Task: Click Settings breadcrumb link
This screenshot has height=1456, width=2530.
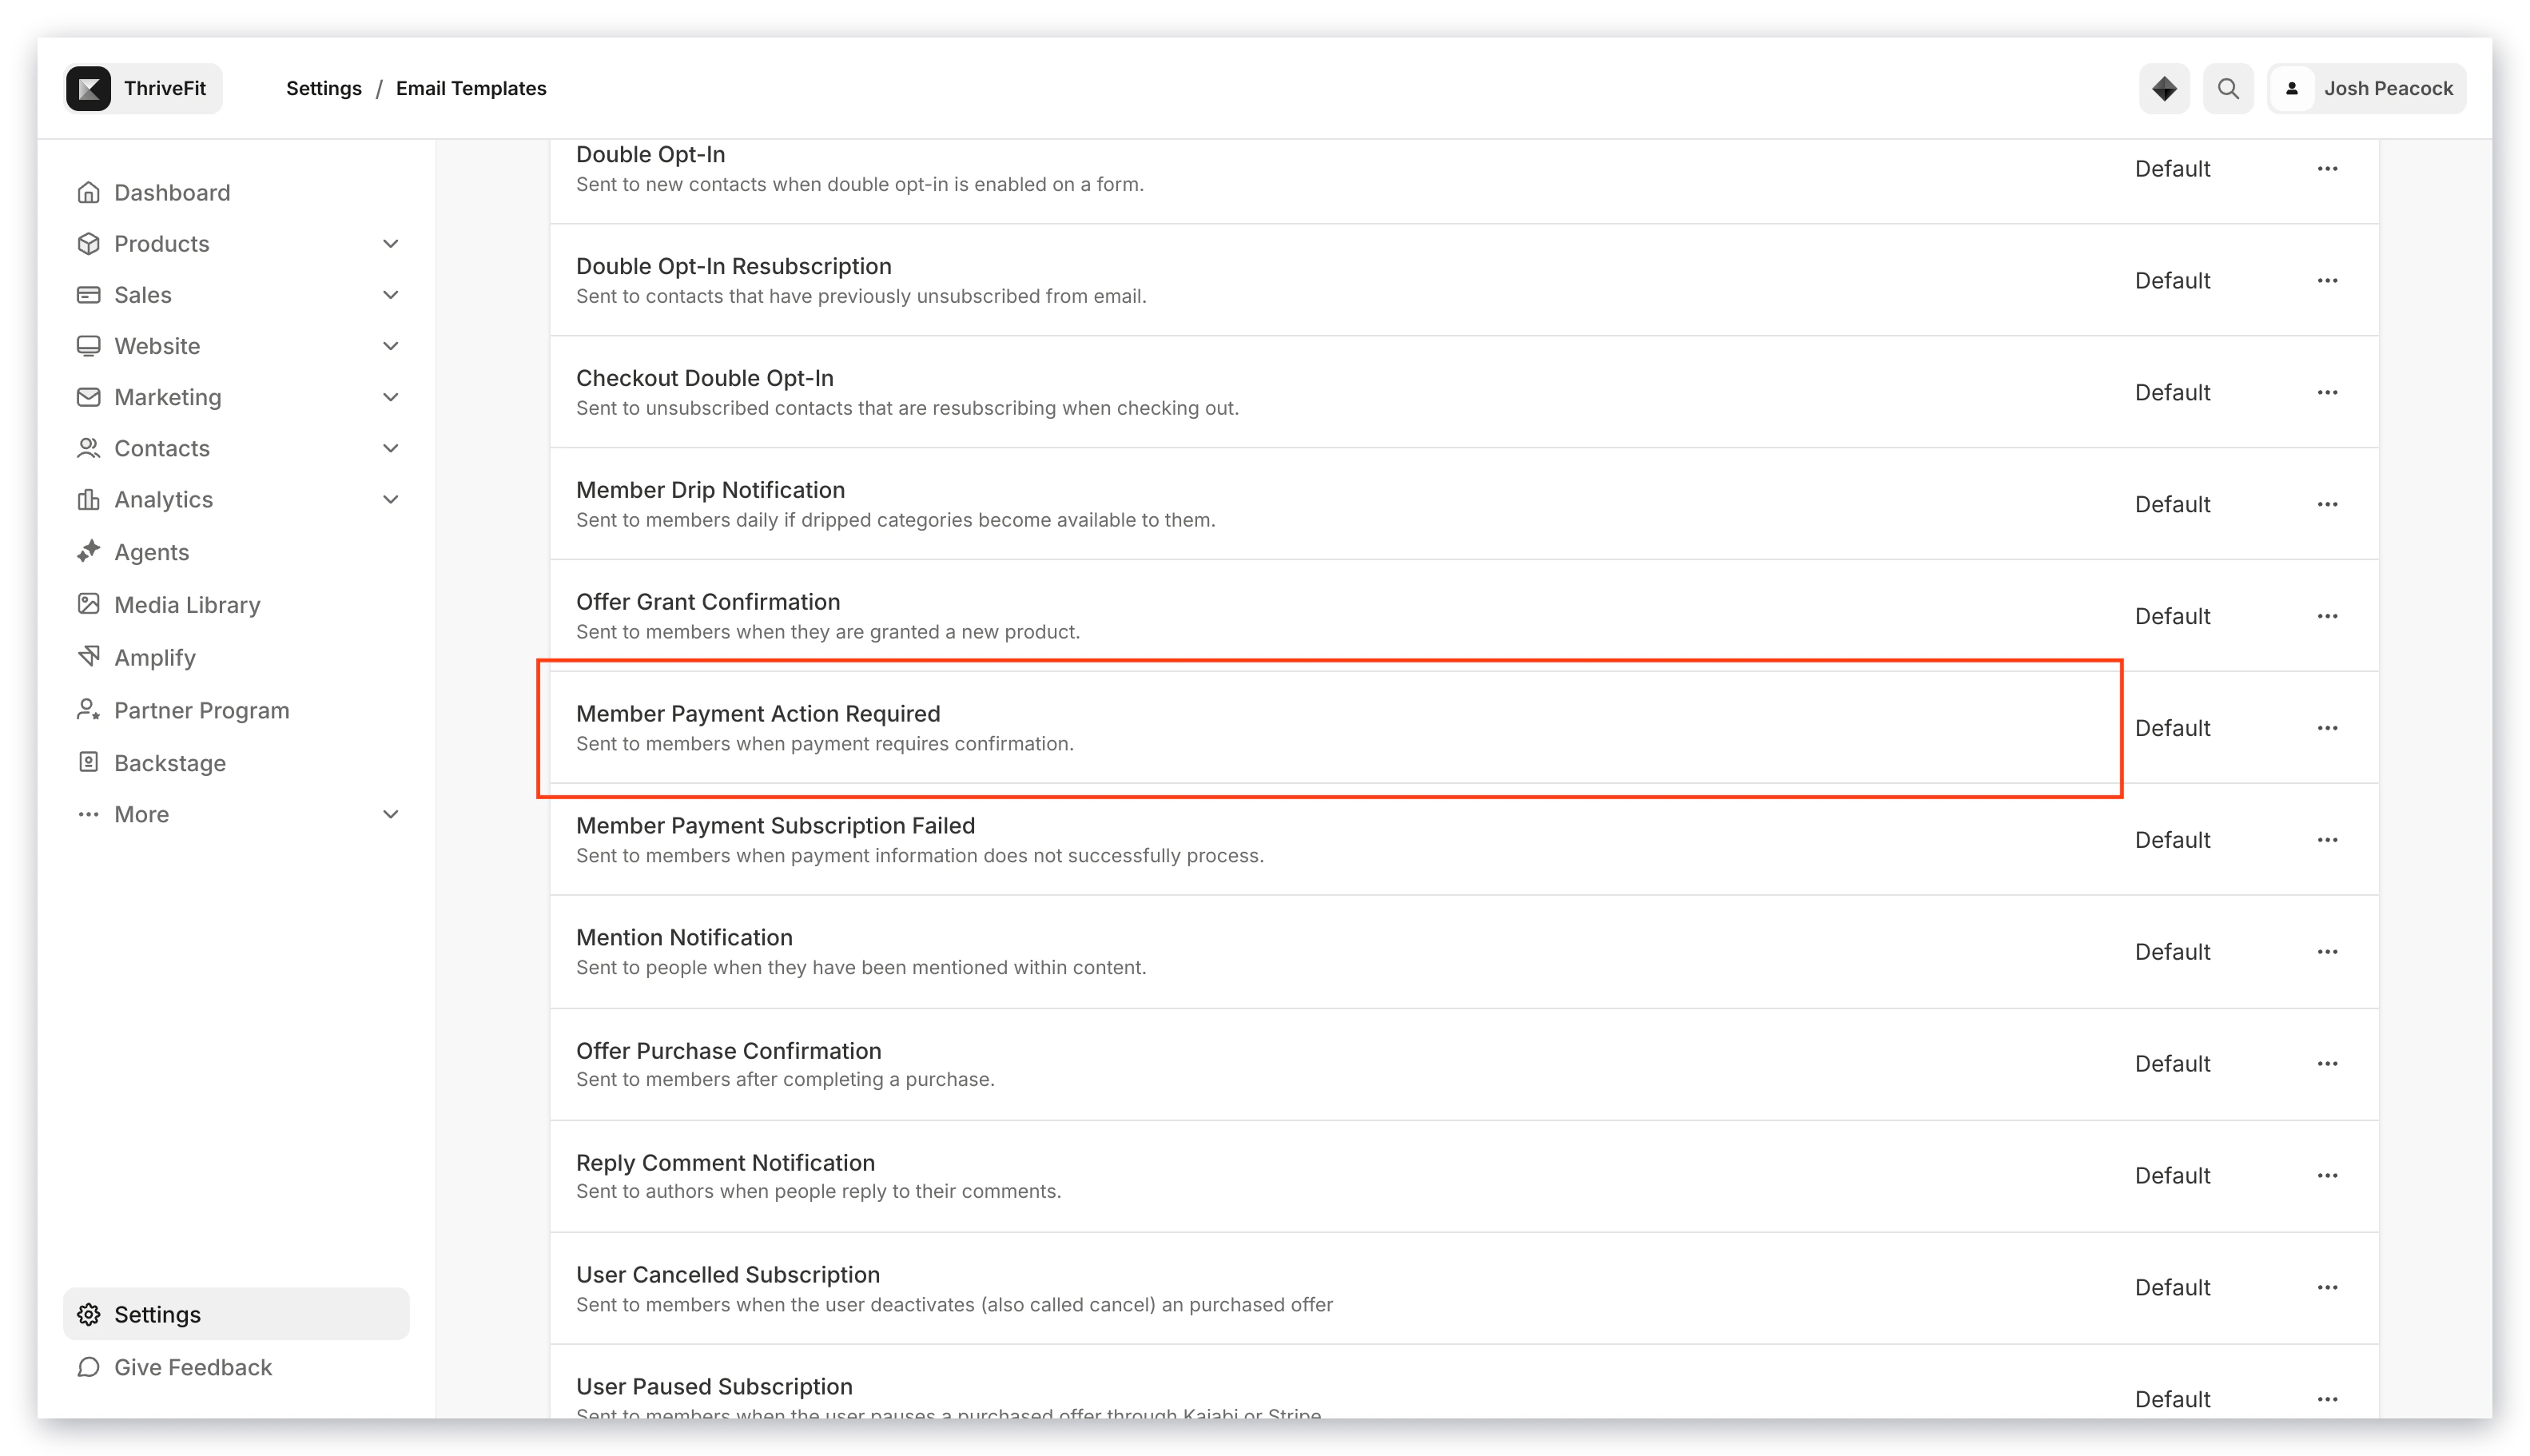Action: click(x=324, y=88)
